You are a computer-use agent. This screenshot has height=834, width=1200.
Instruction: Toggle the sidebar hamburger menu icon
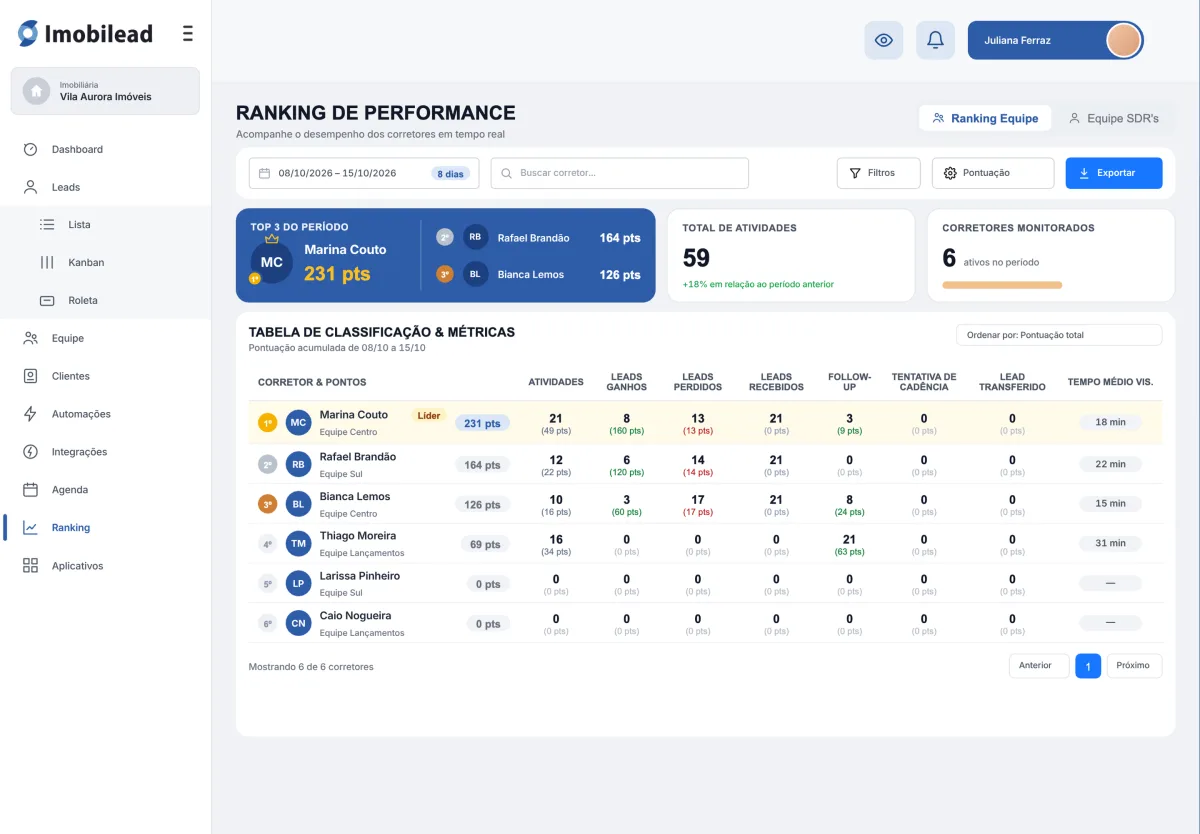click(x=188, y=34)
